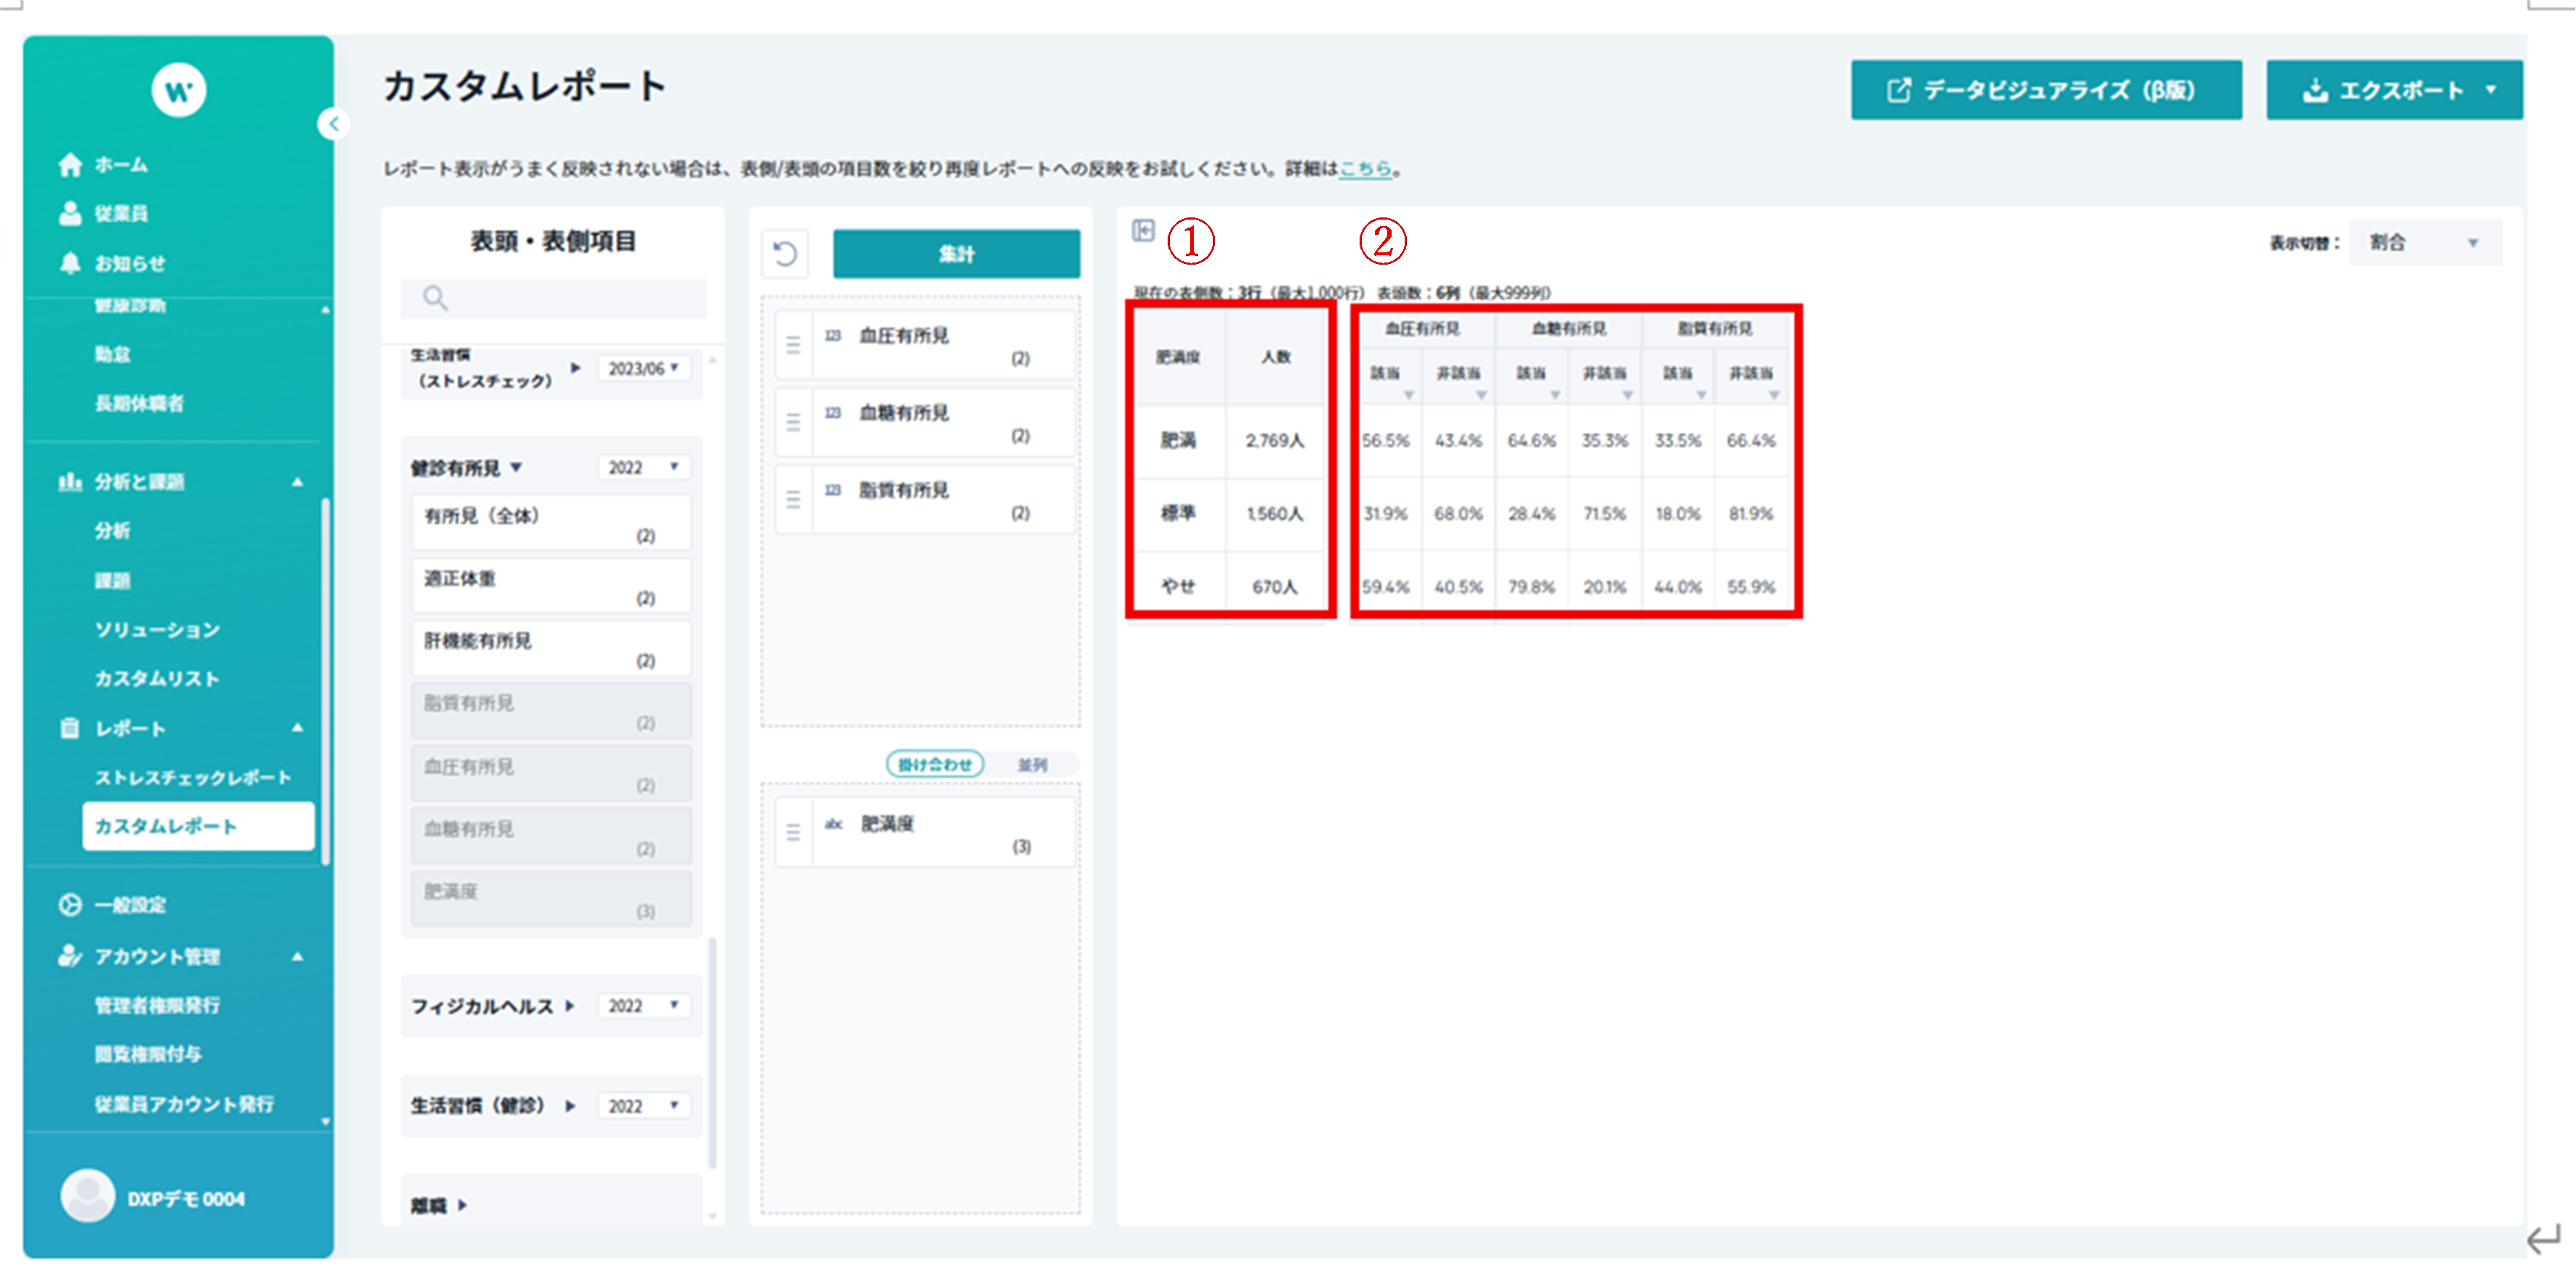The height and width of the screenshot is (1287, 2576).
Task: Open ストレスチェックレポート
Action: [193, 777]
